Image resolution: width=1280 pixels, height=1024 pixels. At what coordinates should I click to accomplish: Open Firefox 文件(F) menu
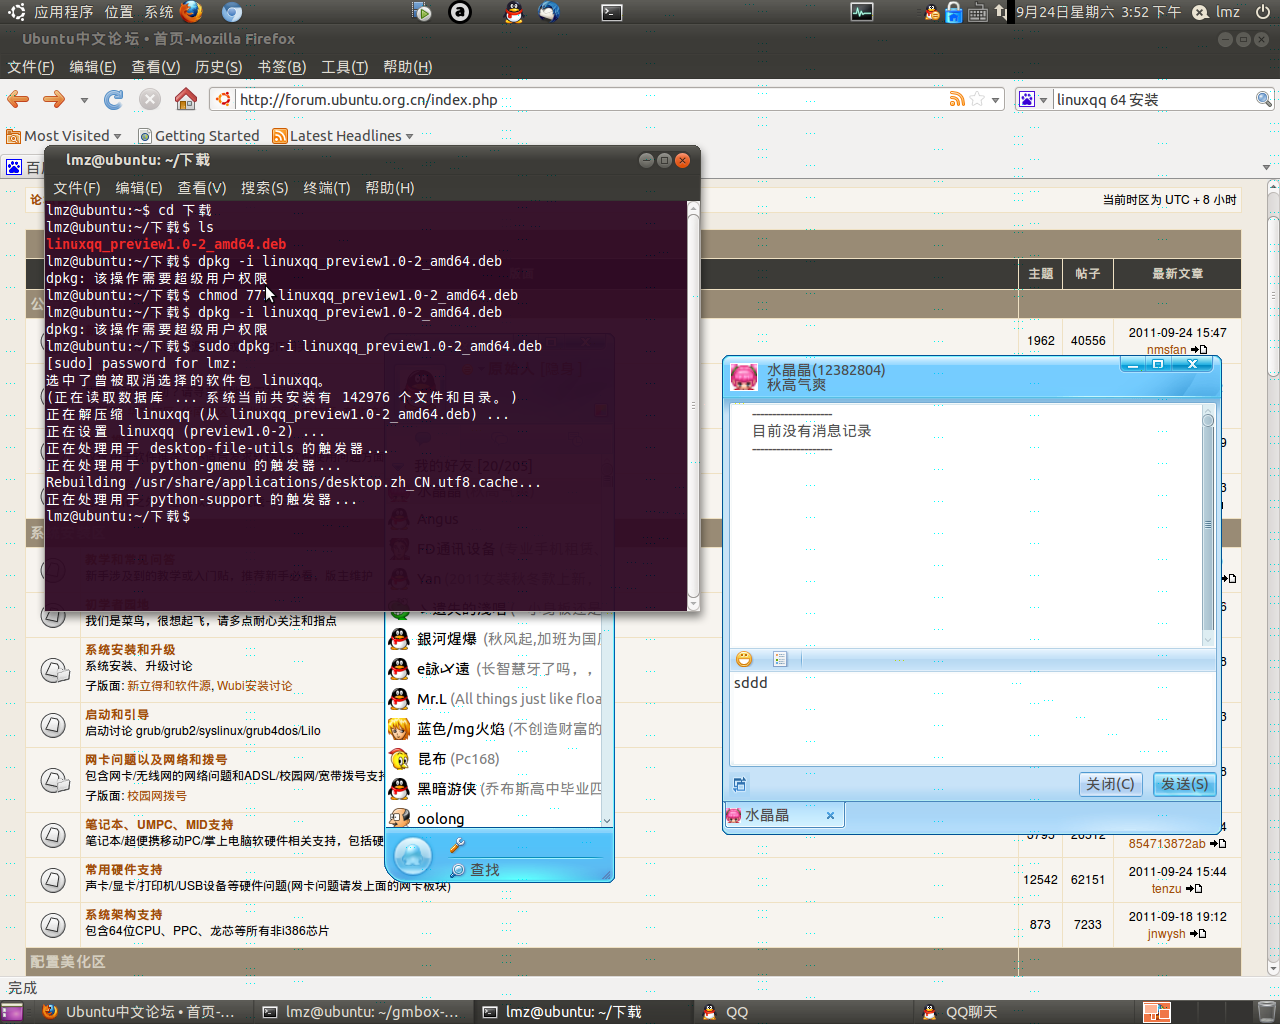tap(31, 67)
